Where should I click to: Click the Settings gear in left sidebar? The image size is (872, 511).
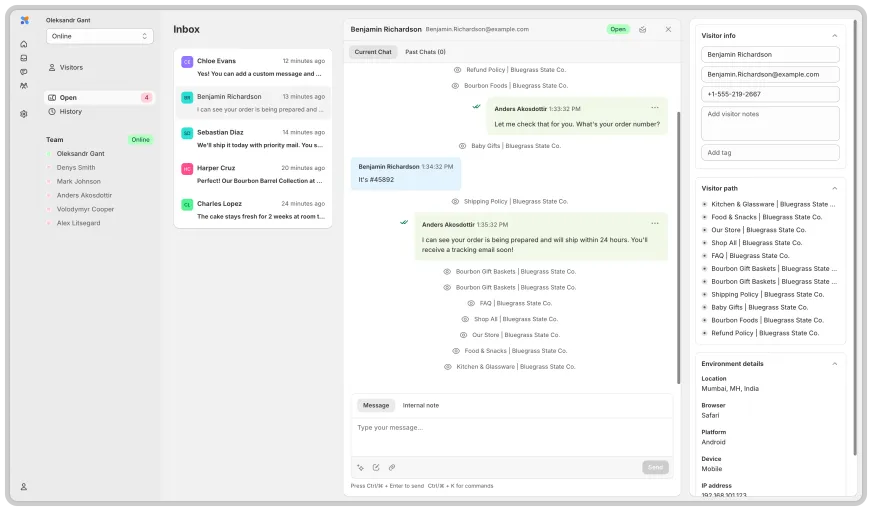tap(24, 114)
